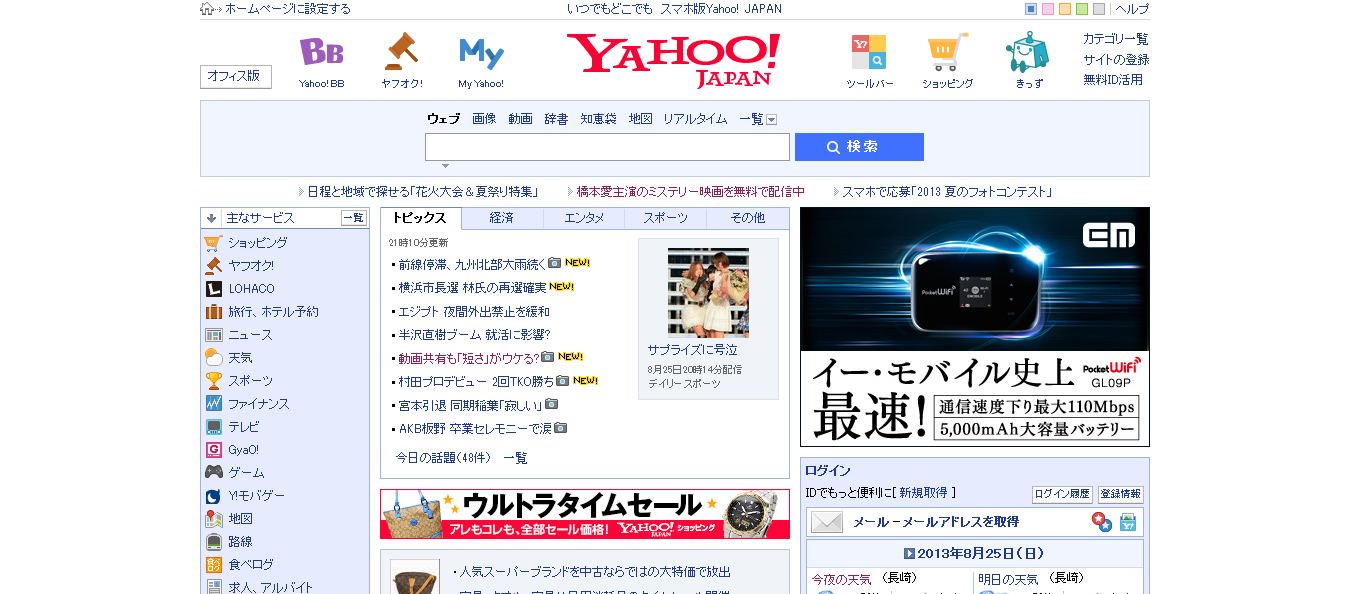1349x594 pixels.
Task: Click camera icon next to 前線停滞 headline
Action: [554, 263]
